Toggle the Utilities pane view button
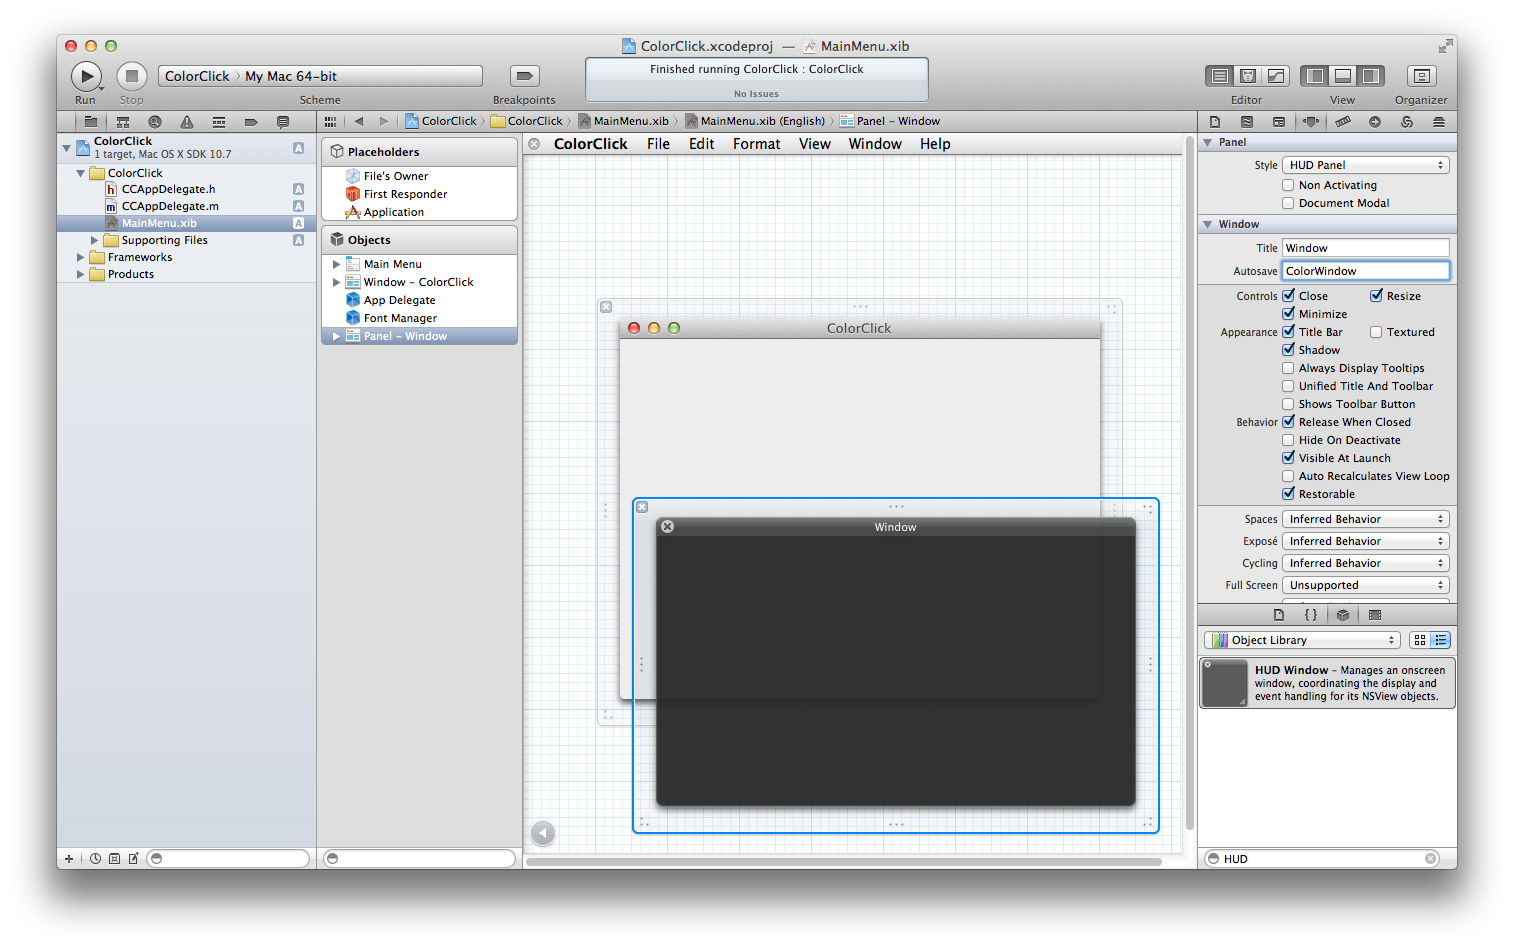The height and width of the screenshot is (948, 1514). (x=1371, y=76)
